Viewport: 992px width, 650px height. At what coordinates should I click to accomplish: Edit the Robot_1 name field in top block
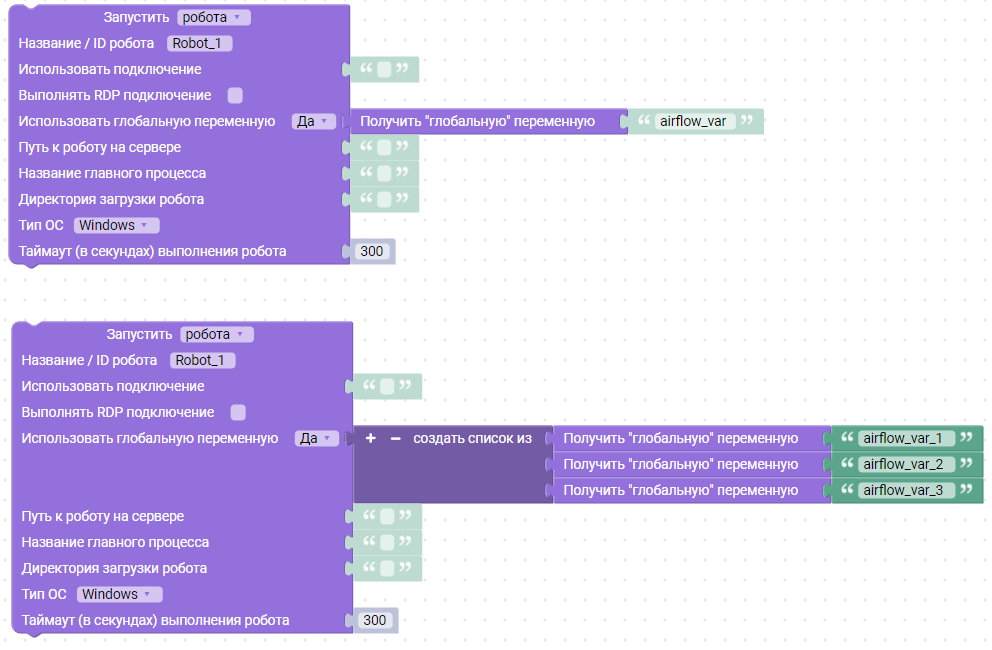(x=200, y=43)
